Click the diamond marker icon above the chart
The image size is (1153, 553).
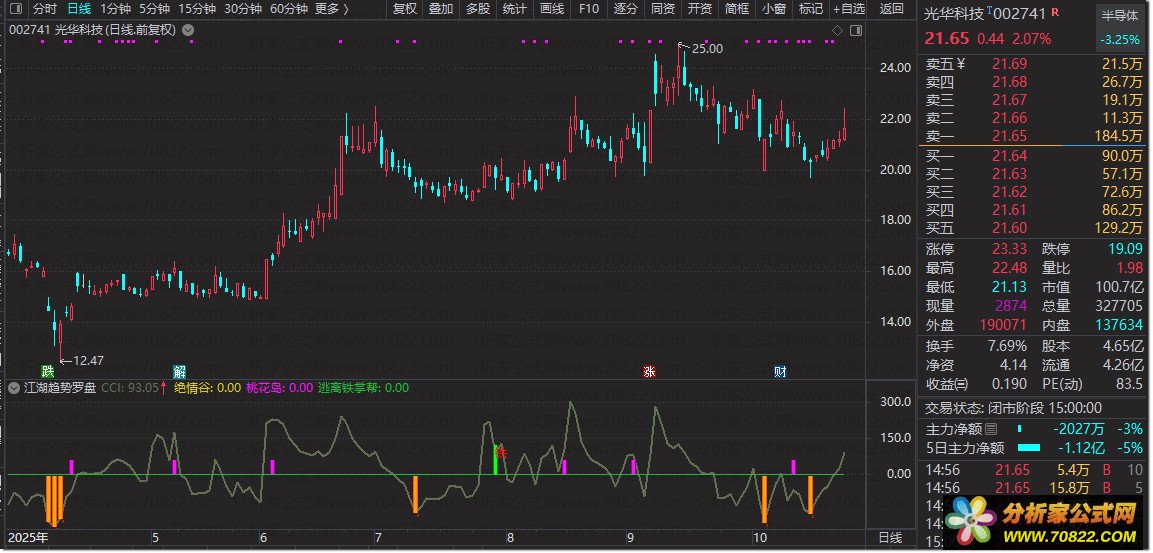pyautogui.click(x=837, y=30)
